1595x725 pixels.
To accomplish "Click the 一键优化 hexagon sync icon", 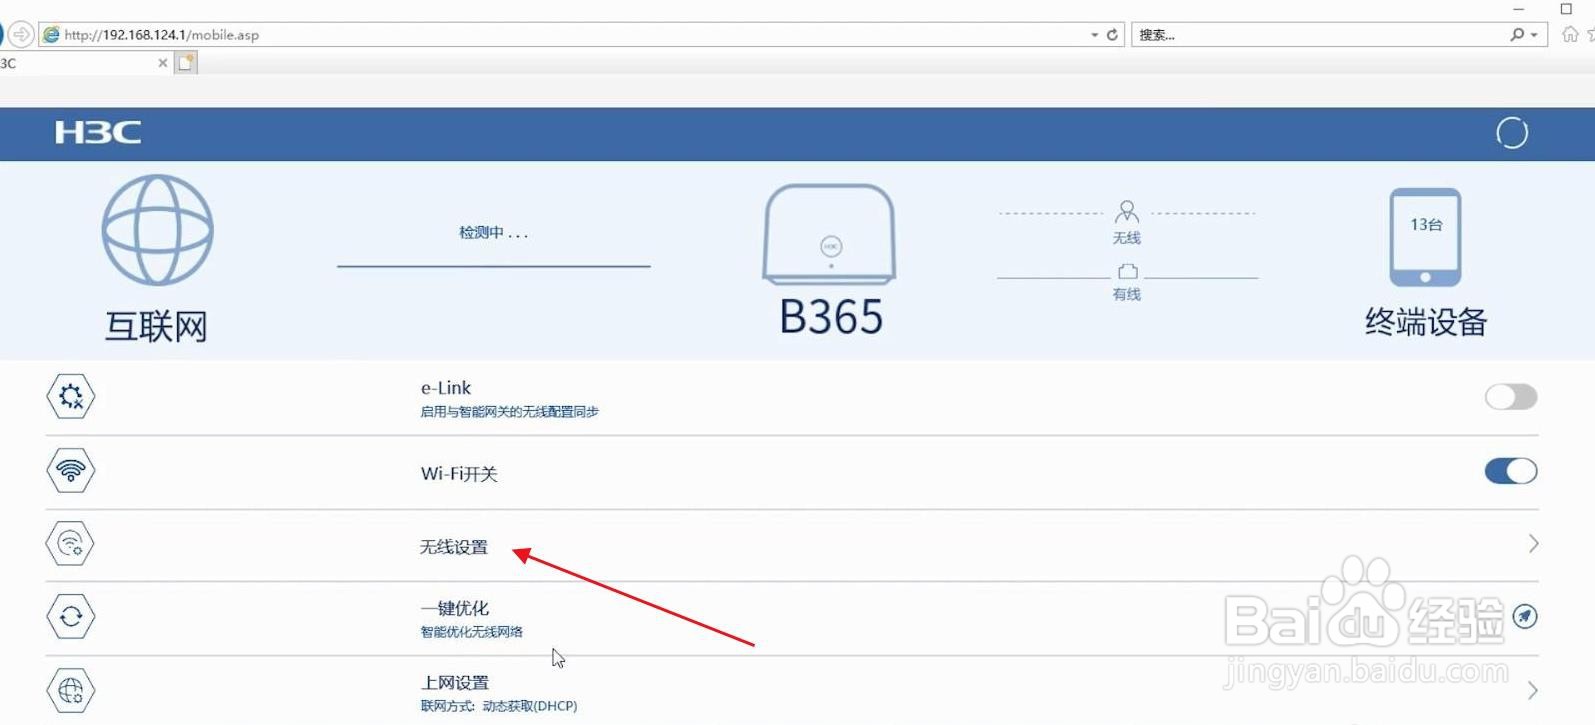I will pos(71,616).
